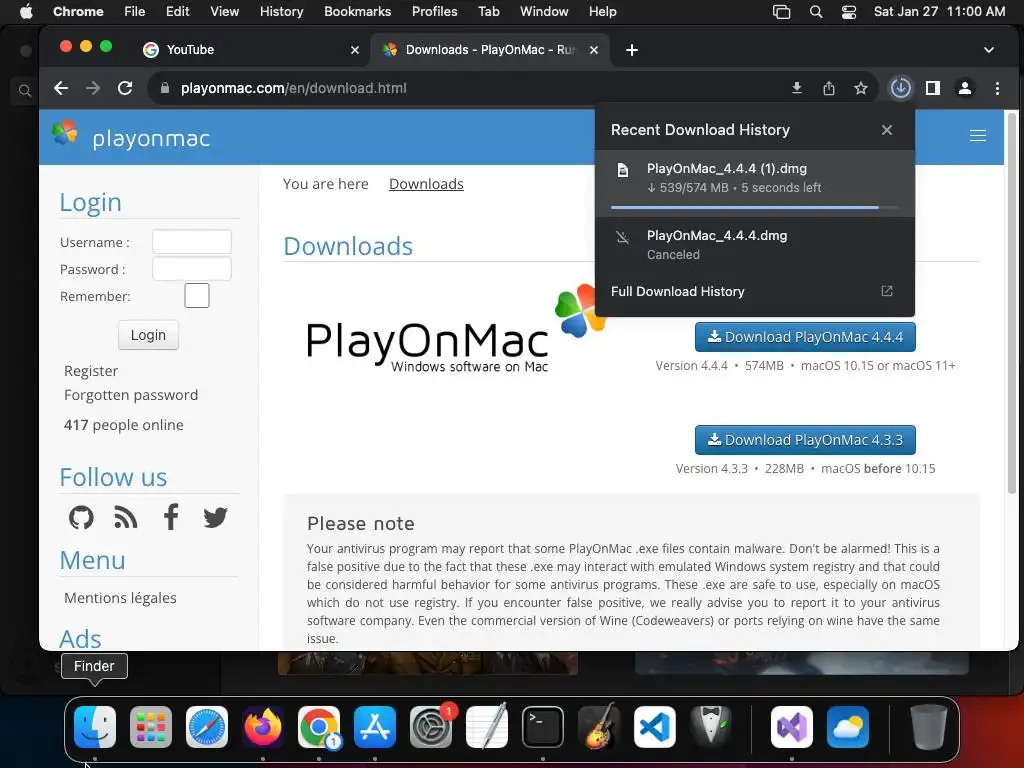The width and height of the screenshot is (1024, 768).
Task: Open the Chrome downloads toolbar icon
Action: tap(901, 88)
